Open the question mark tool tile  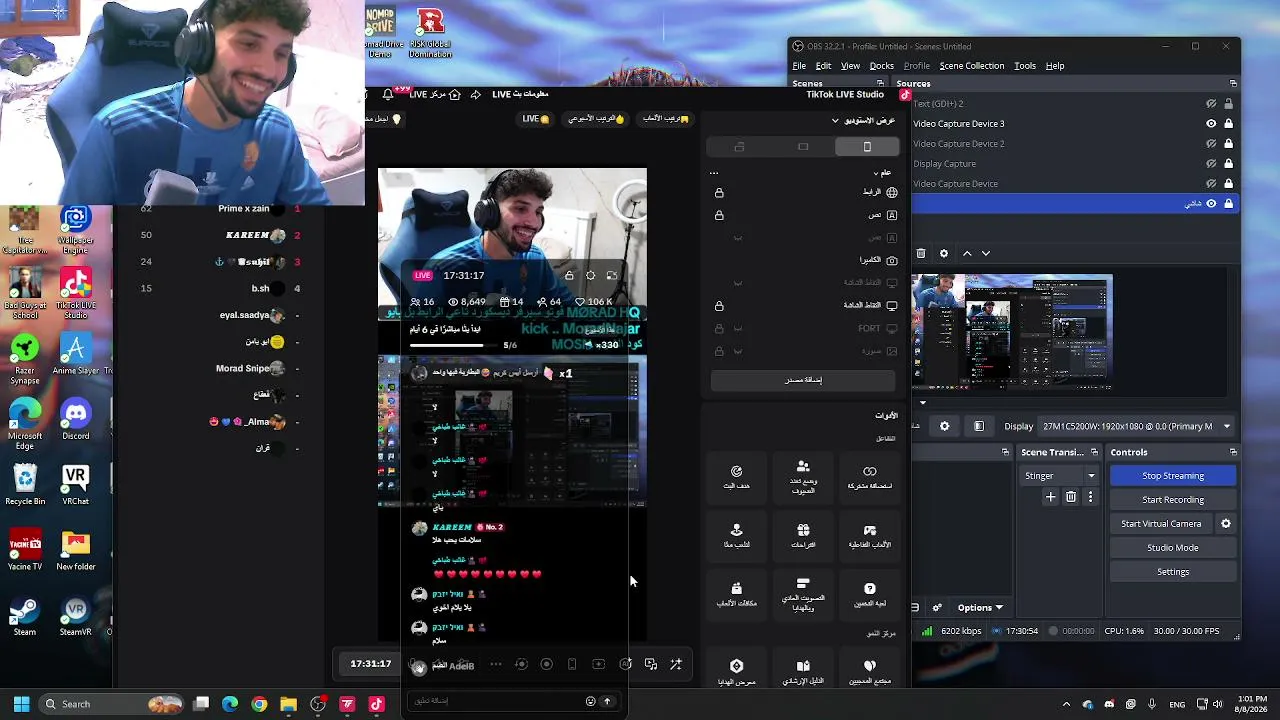[870, 594]
